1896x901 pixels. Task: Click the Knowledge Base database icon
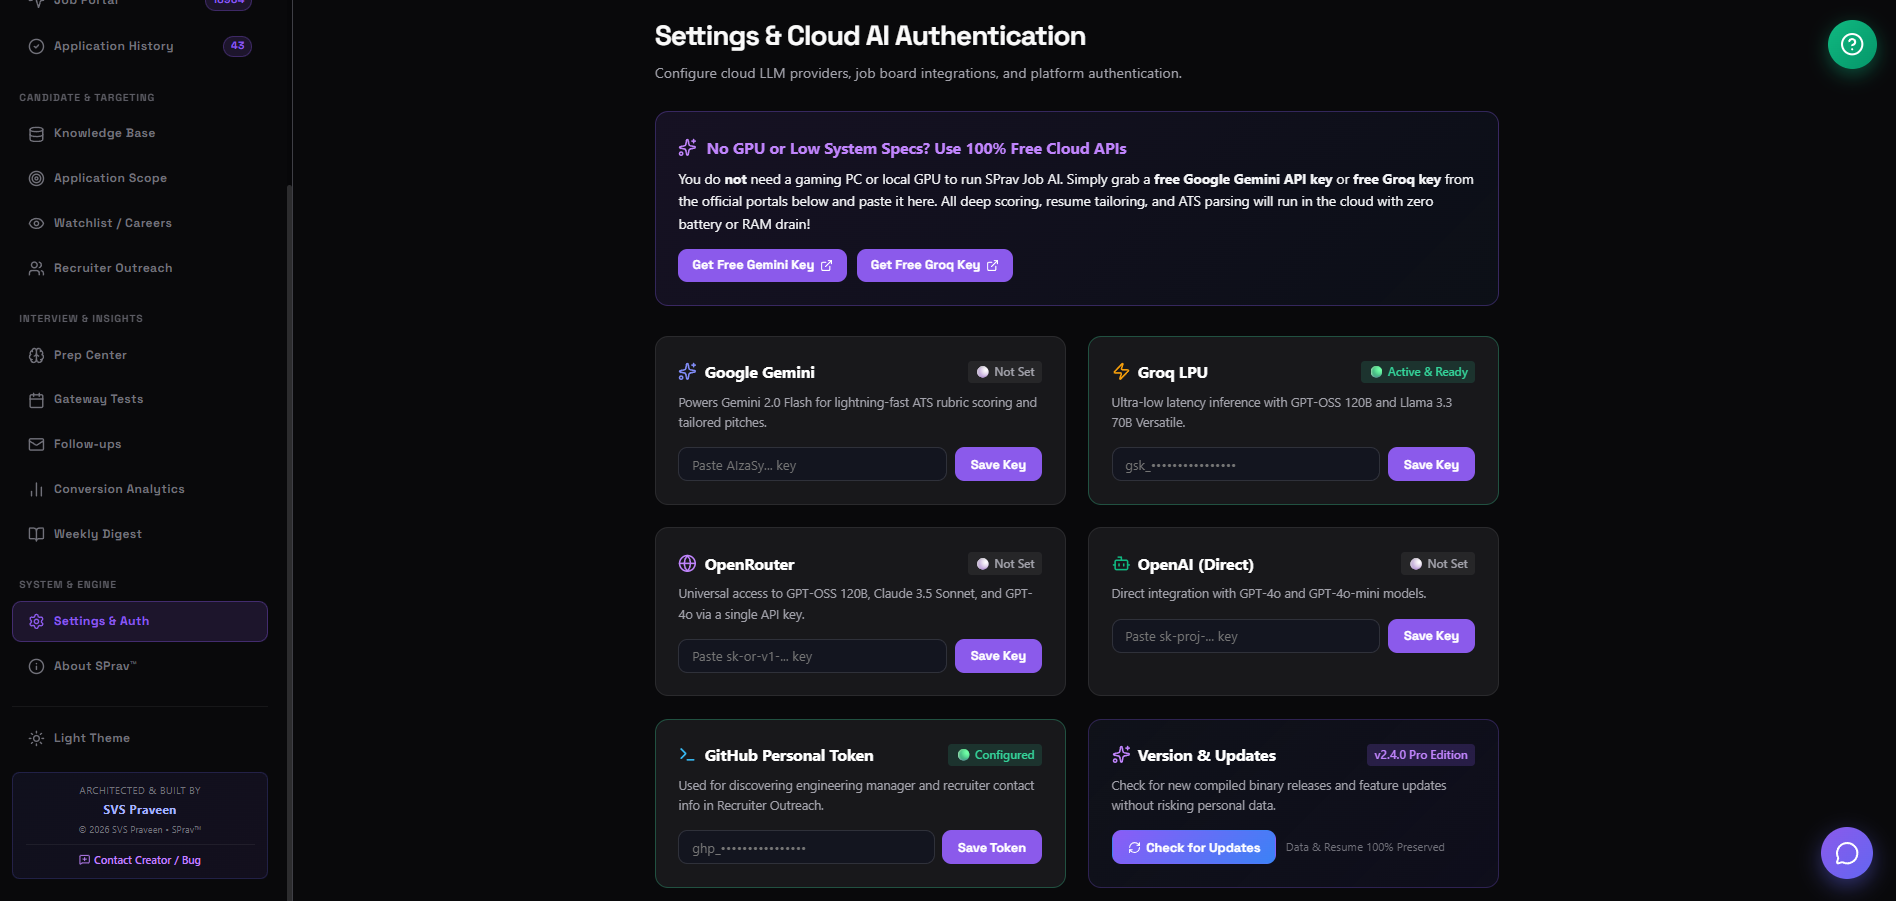pyautogui.click(x=36, y=134)
